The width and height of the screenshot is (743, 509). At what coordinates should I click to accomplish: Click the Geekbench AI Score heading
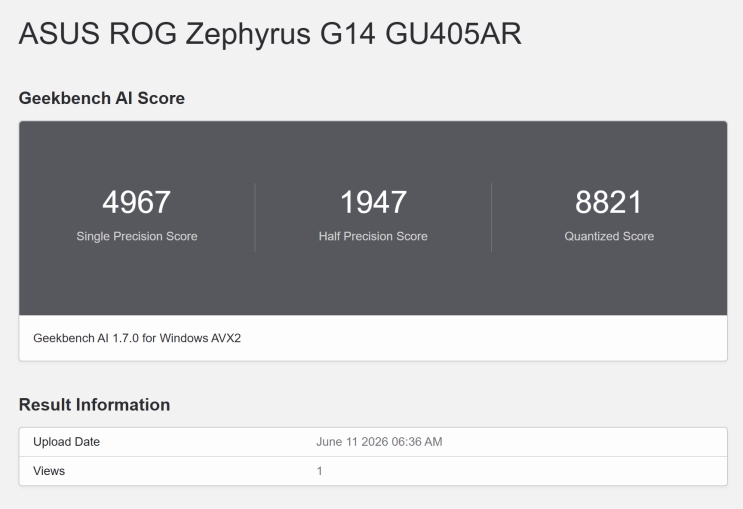tap(102, 98)
